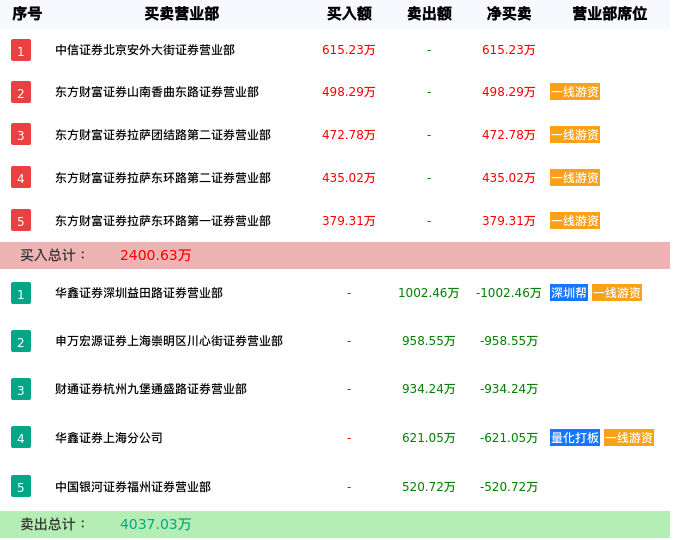Click the red rank 5 buy badge

tap(21, 221)
